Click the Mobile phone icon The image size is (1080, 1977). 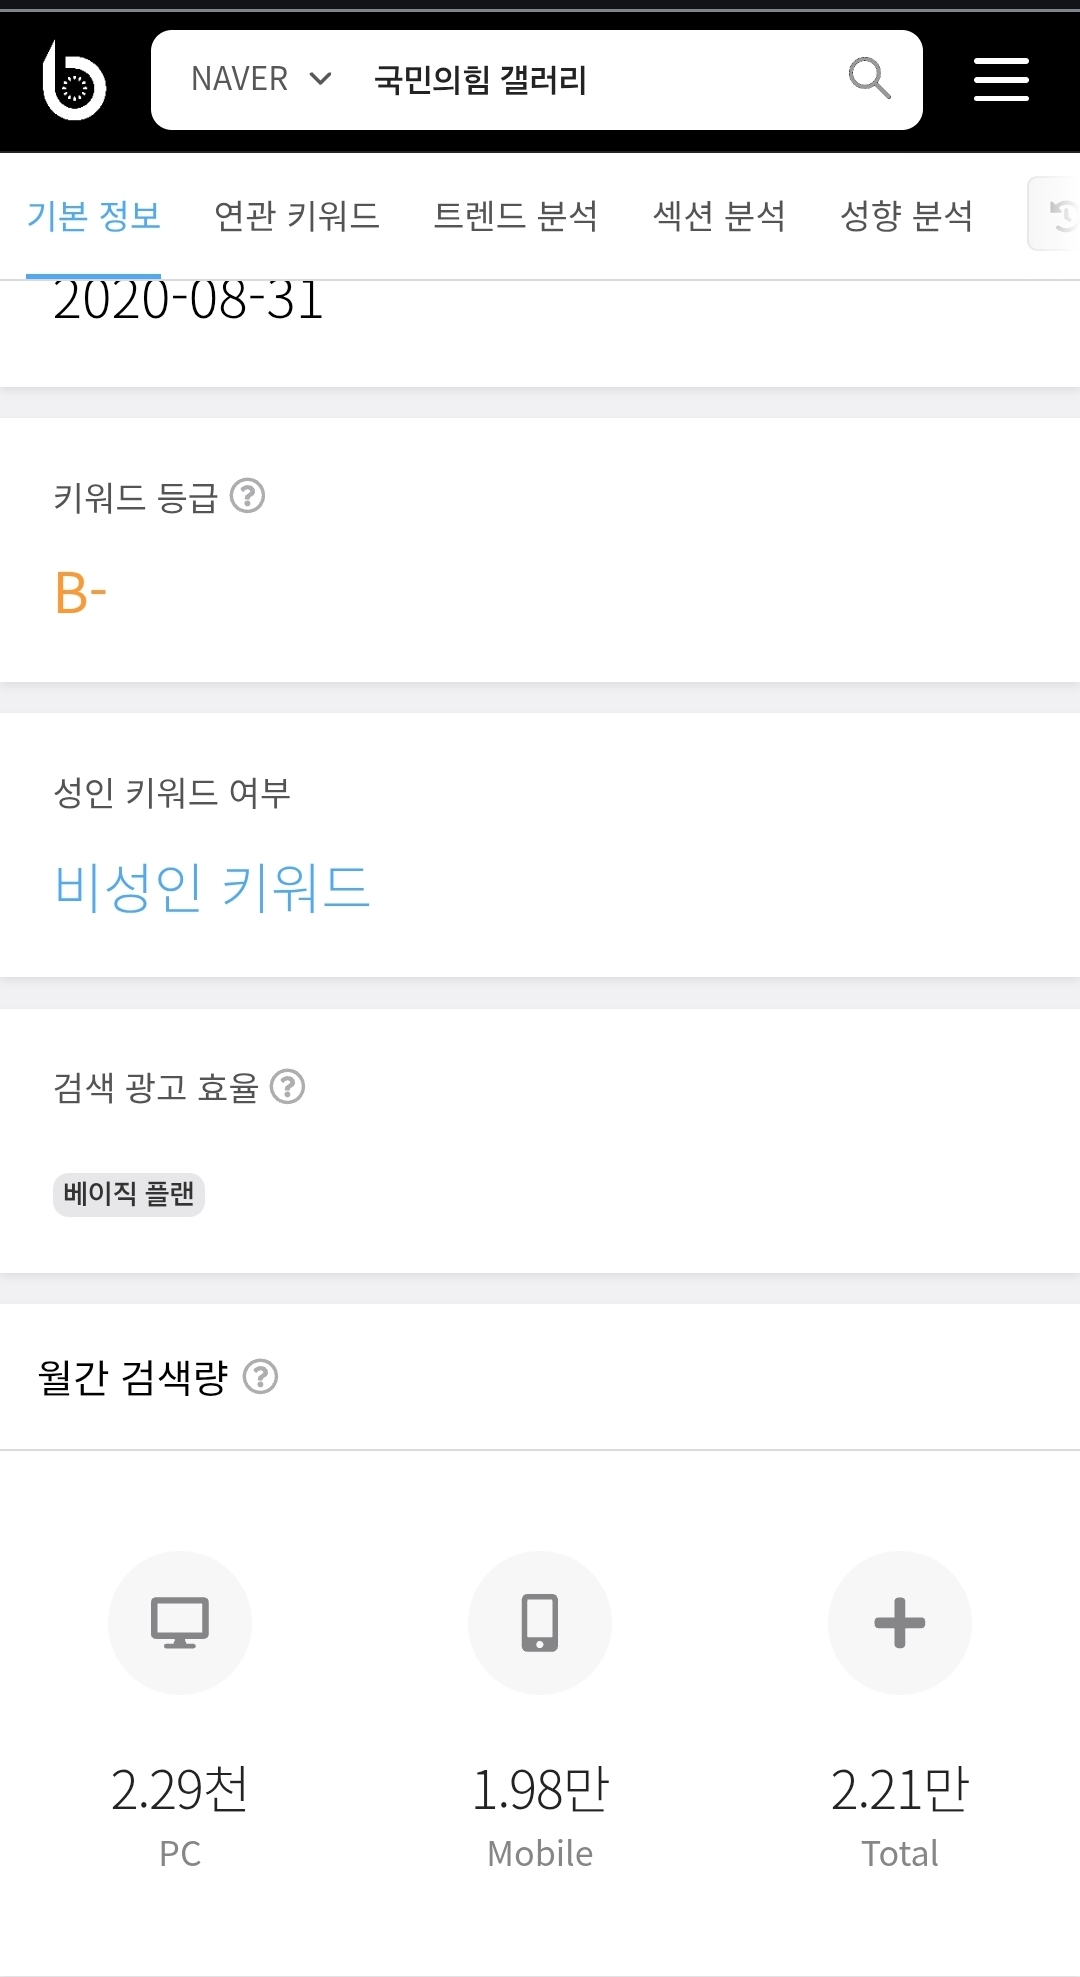540,1622
